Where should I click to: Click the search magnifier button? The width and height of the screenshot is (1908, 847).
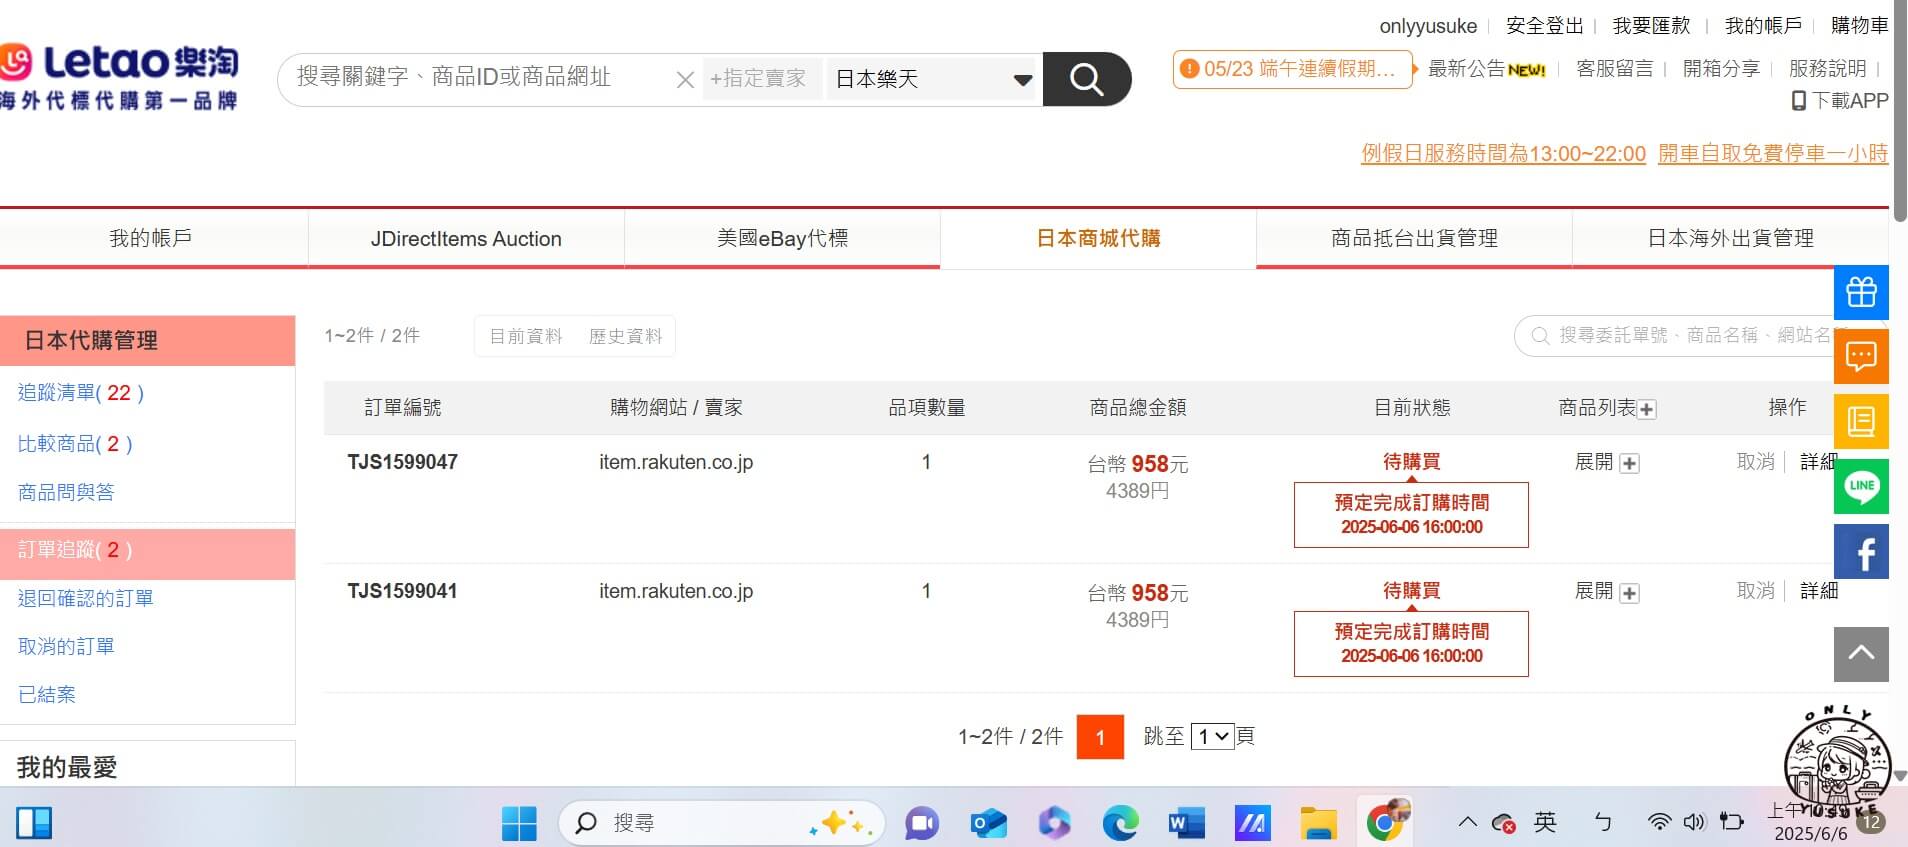pyautogui.click(x=1086, y=79)
